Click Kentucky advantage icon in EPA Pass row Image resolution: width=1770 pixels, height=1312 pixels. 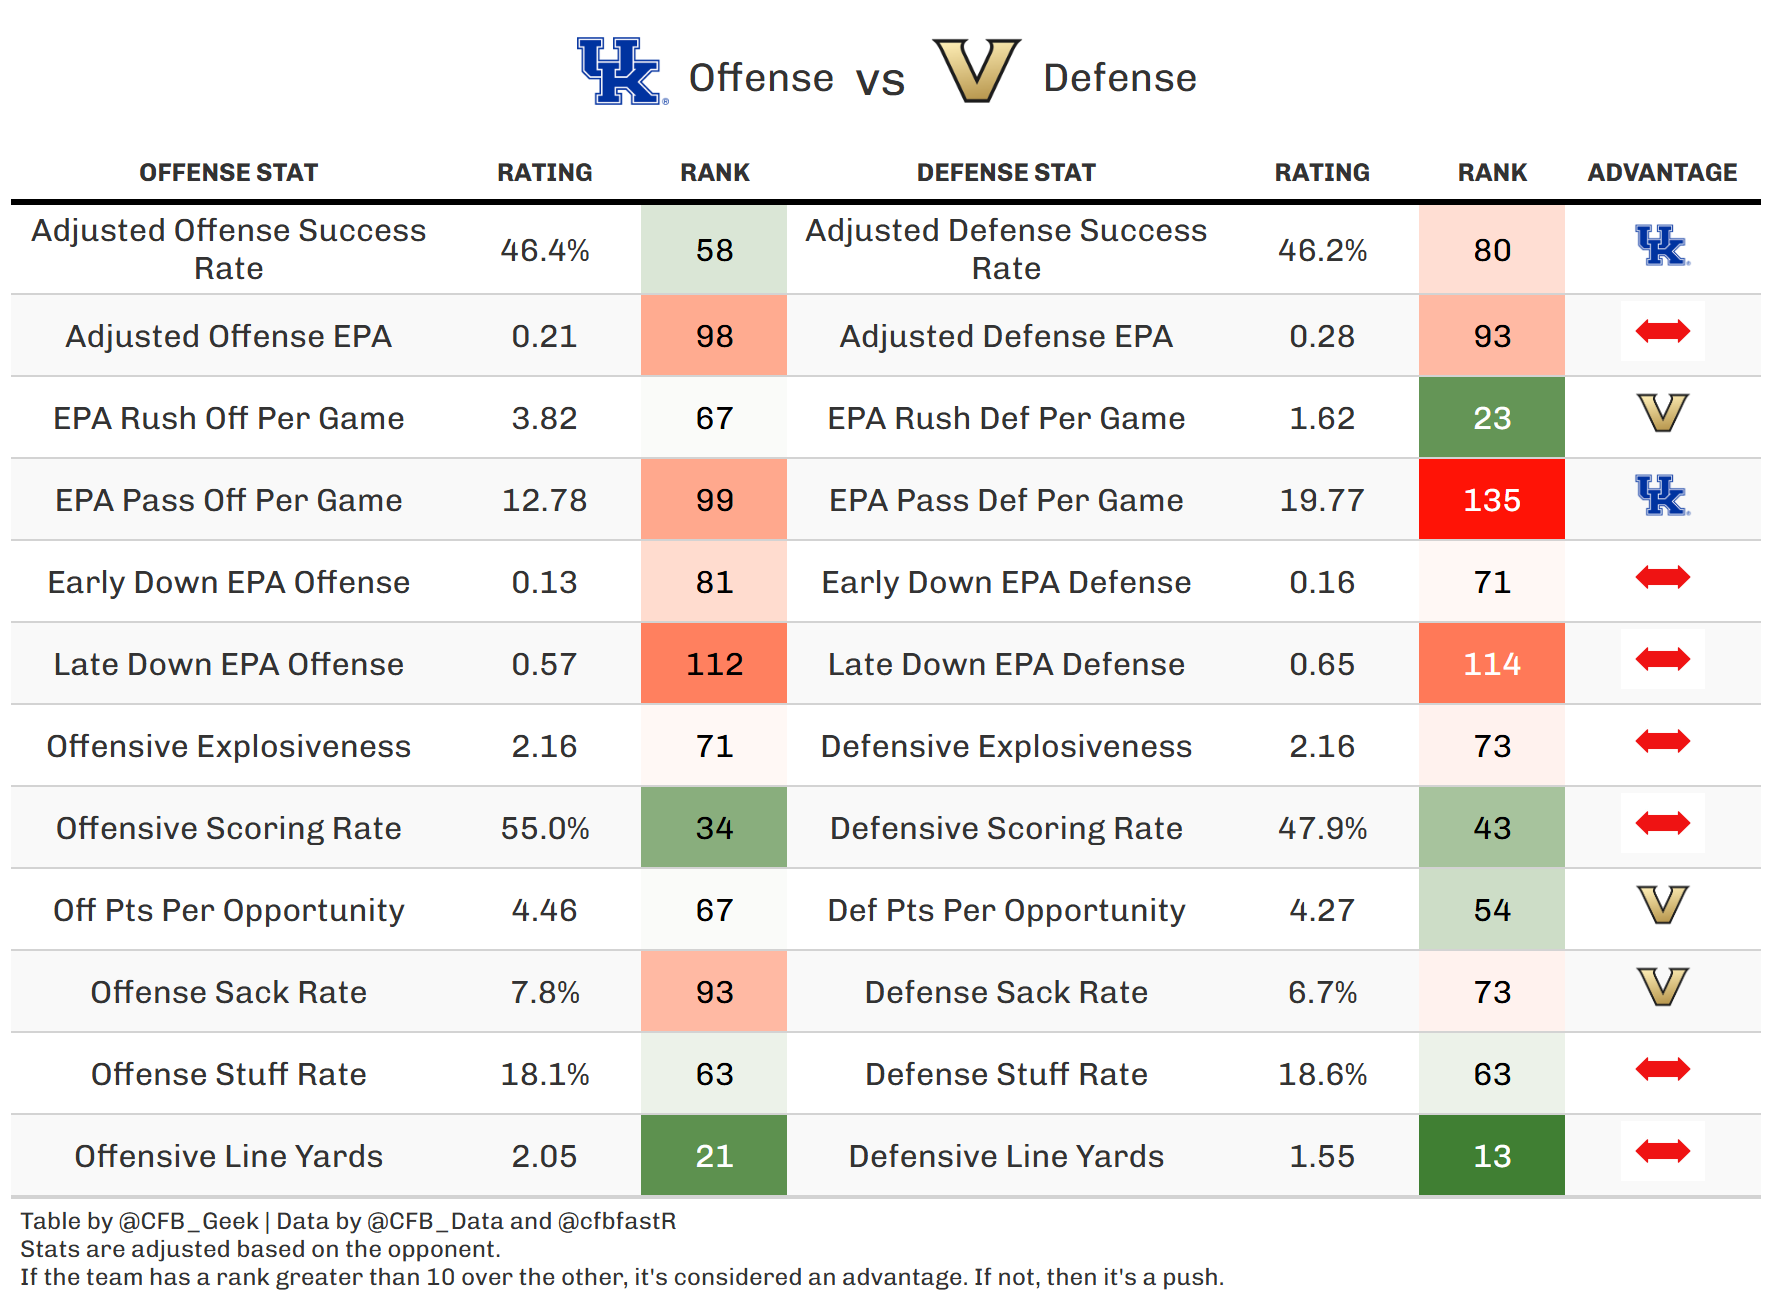[x=1662, y=496]
